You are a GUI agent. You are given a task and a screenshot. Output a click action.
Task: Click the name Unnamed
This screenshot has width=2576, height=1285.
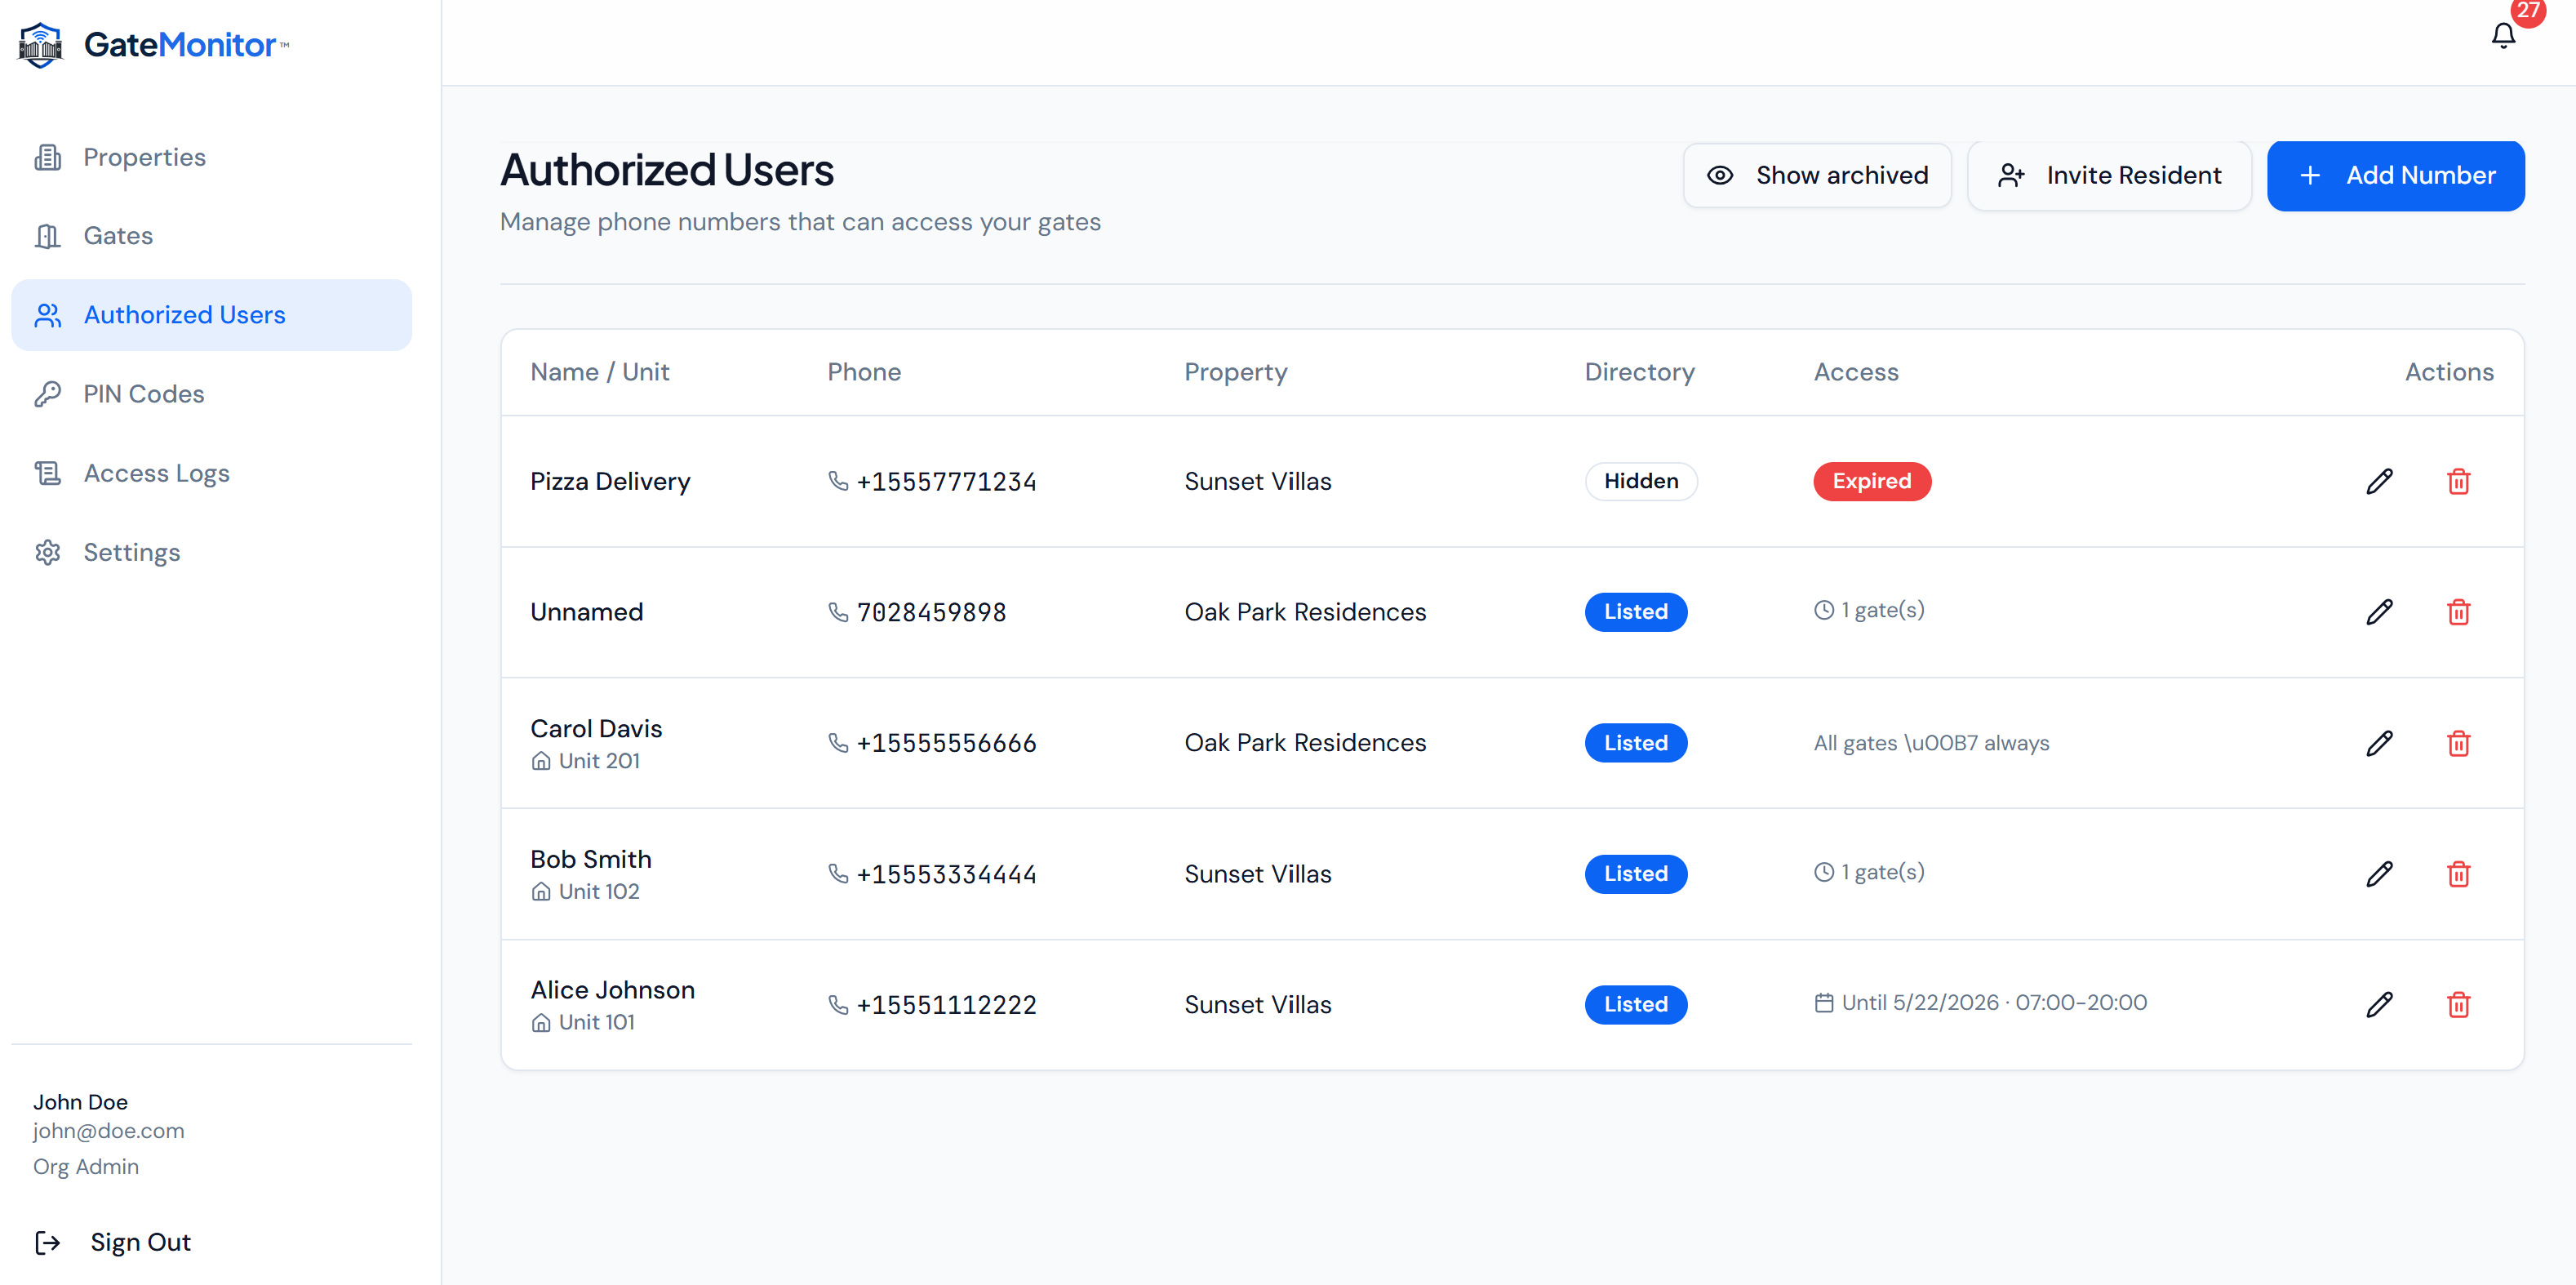(x=587, y=612)
